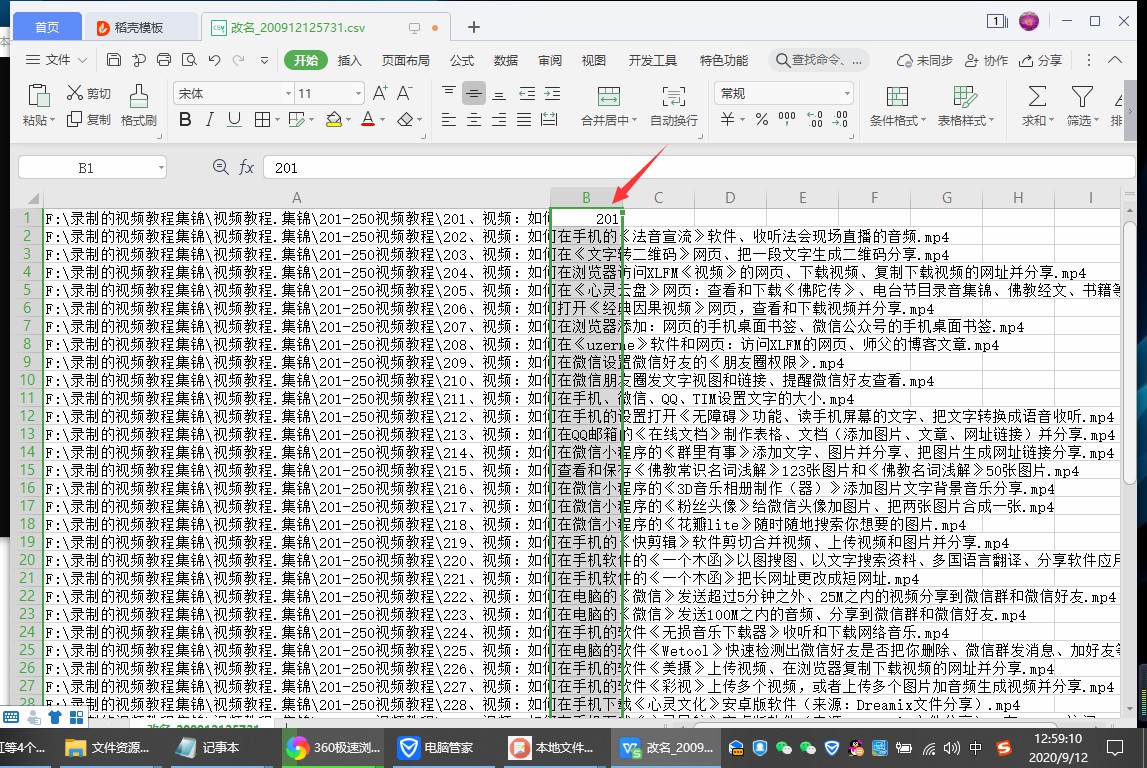Expand the 求和 dropdown arrow
Viewport: 1147px width, 768px height.
coord(1051,120)
